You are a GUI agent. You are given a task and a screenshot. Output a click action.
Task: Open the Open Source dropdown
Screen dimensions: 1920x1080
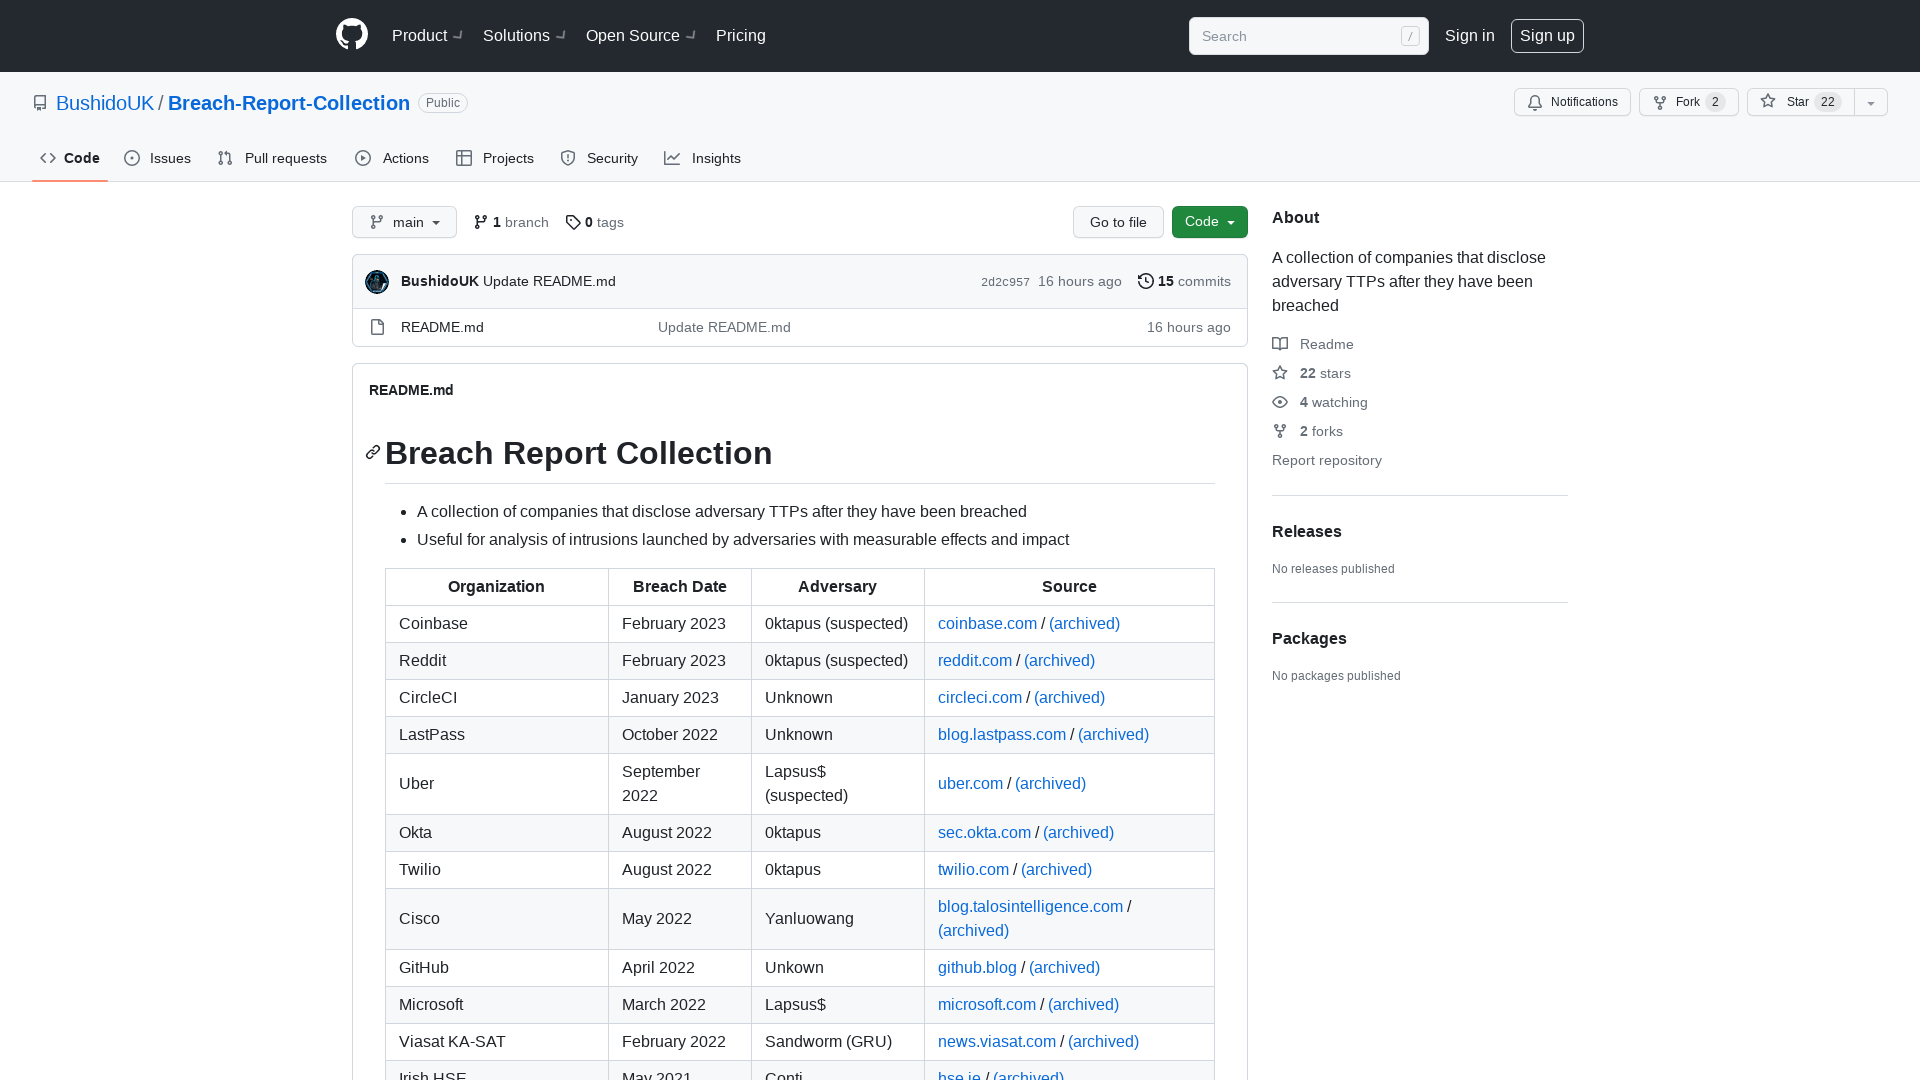641,35
